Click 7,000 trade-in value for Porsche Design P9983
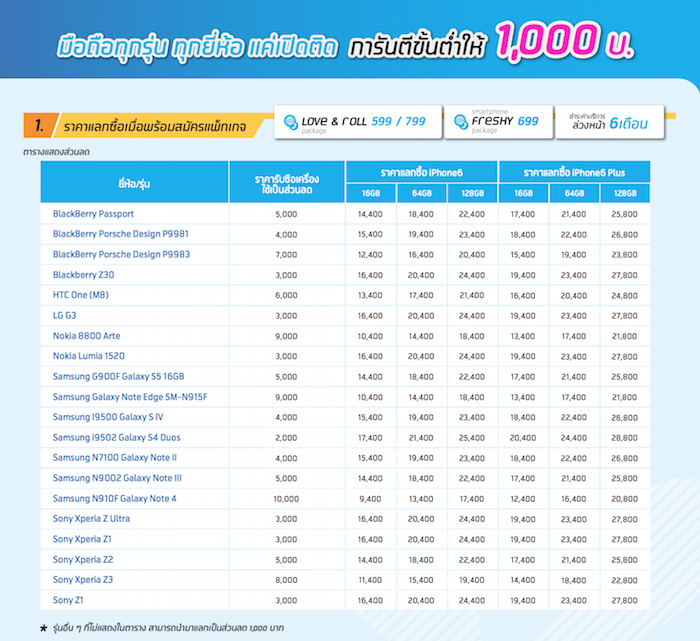Screen dimensions: 700x641 pos(286,255)
